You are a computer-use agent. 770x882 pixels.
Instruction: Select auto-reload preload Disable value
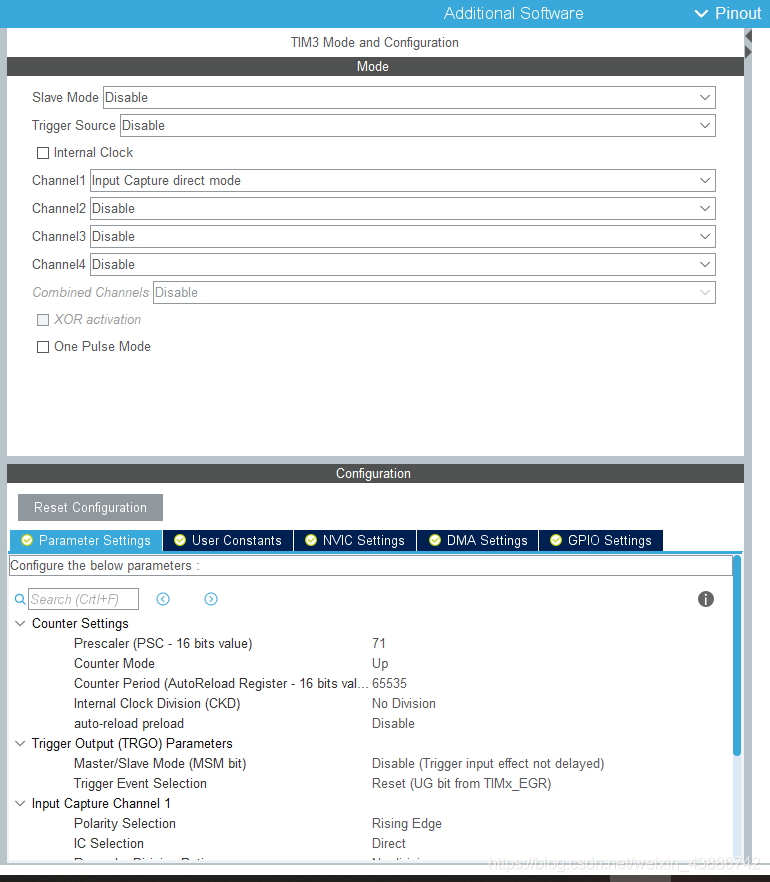click(393, 723)
